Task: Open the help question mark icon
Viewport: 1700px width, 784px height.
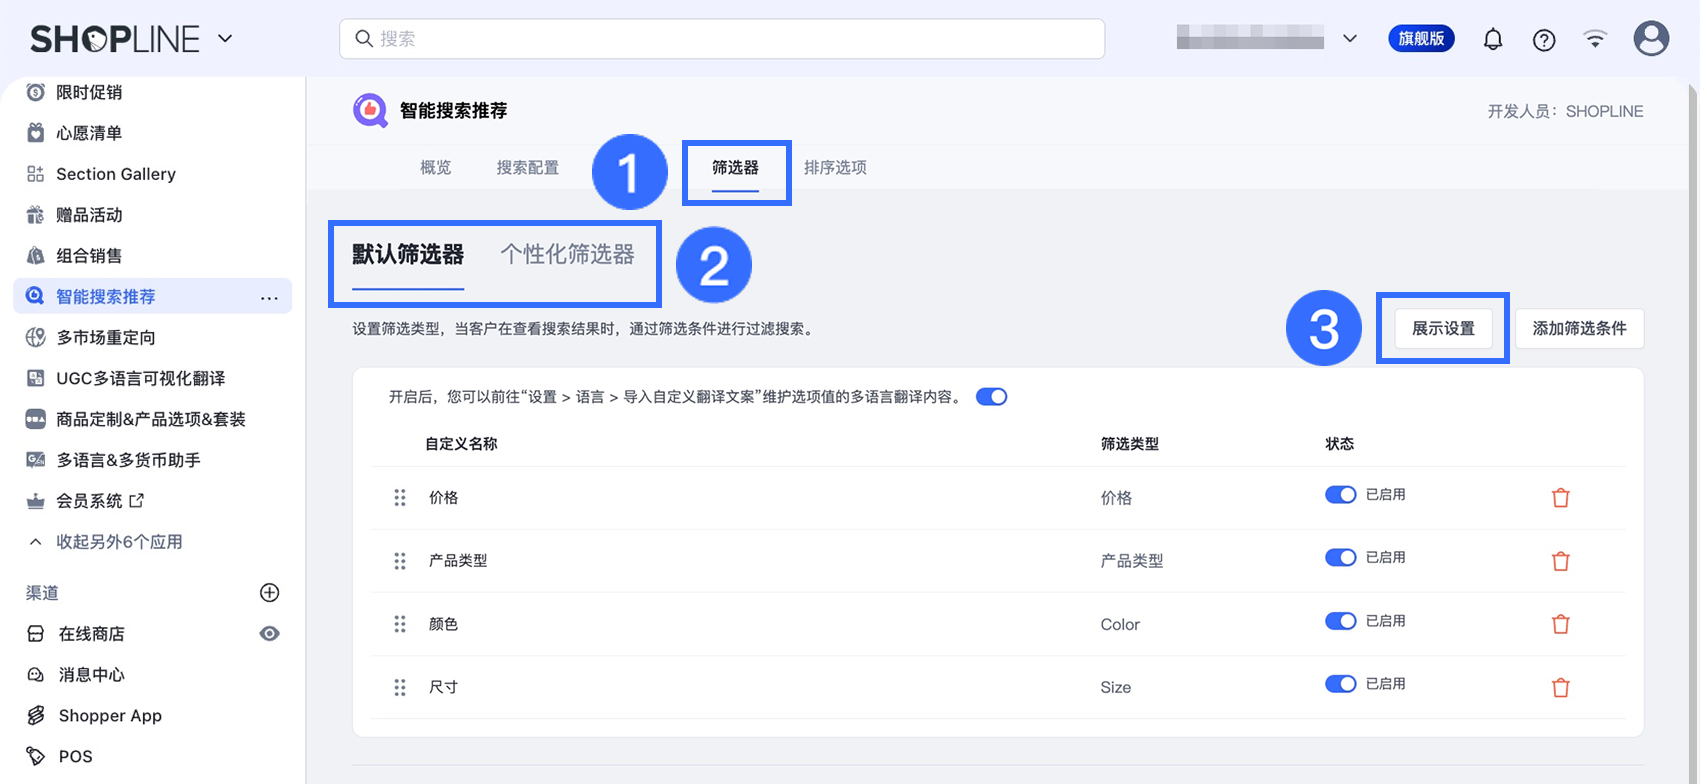Action: pyautogui.click(x=1544, y=40)
